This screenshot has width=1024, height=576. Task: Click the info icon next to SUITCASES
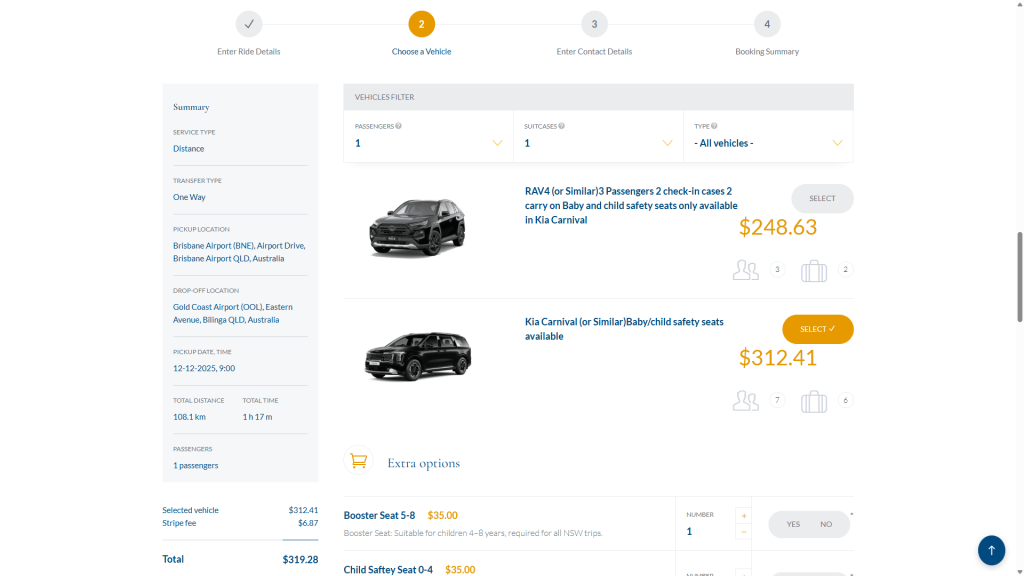561,125
